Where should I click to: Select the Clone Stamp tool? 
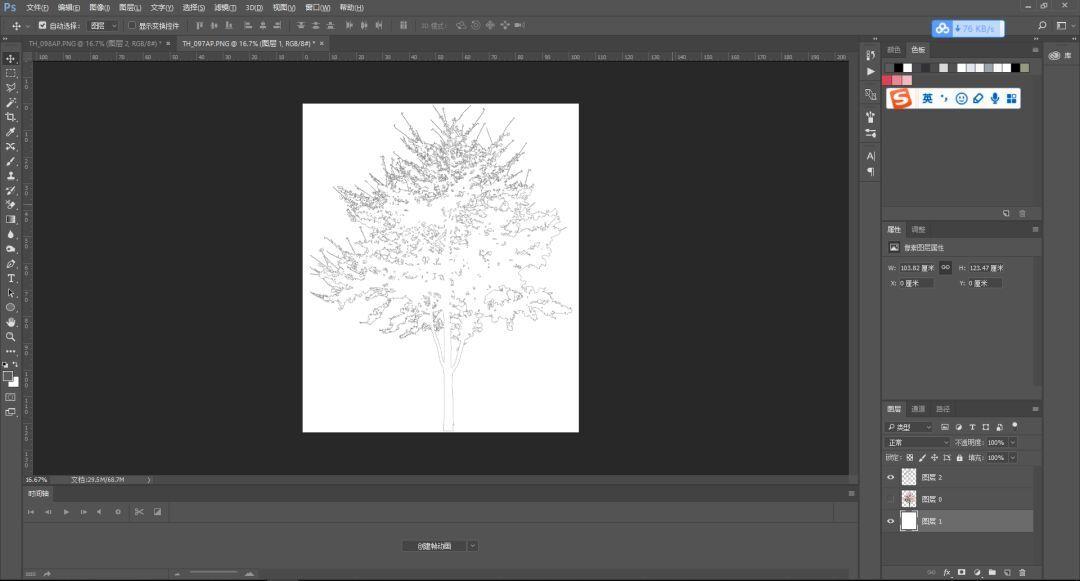point(10,176)
